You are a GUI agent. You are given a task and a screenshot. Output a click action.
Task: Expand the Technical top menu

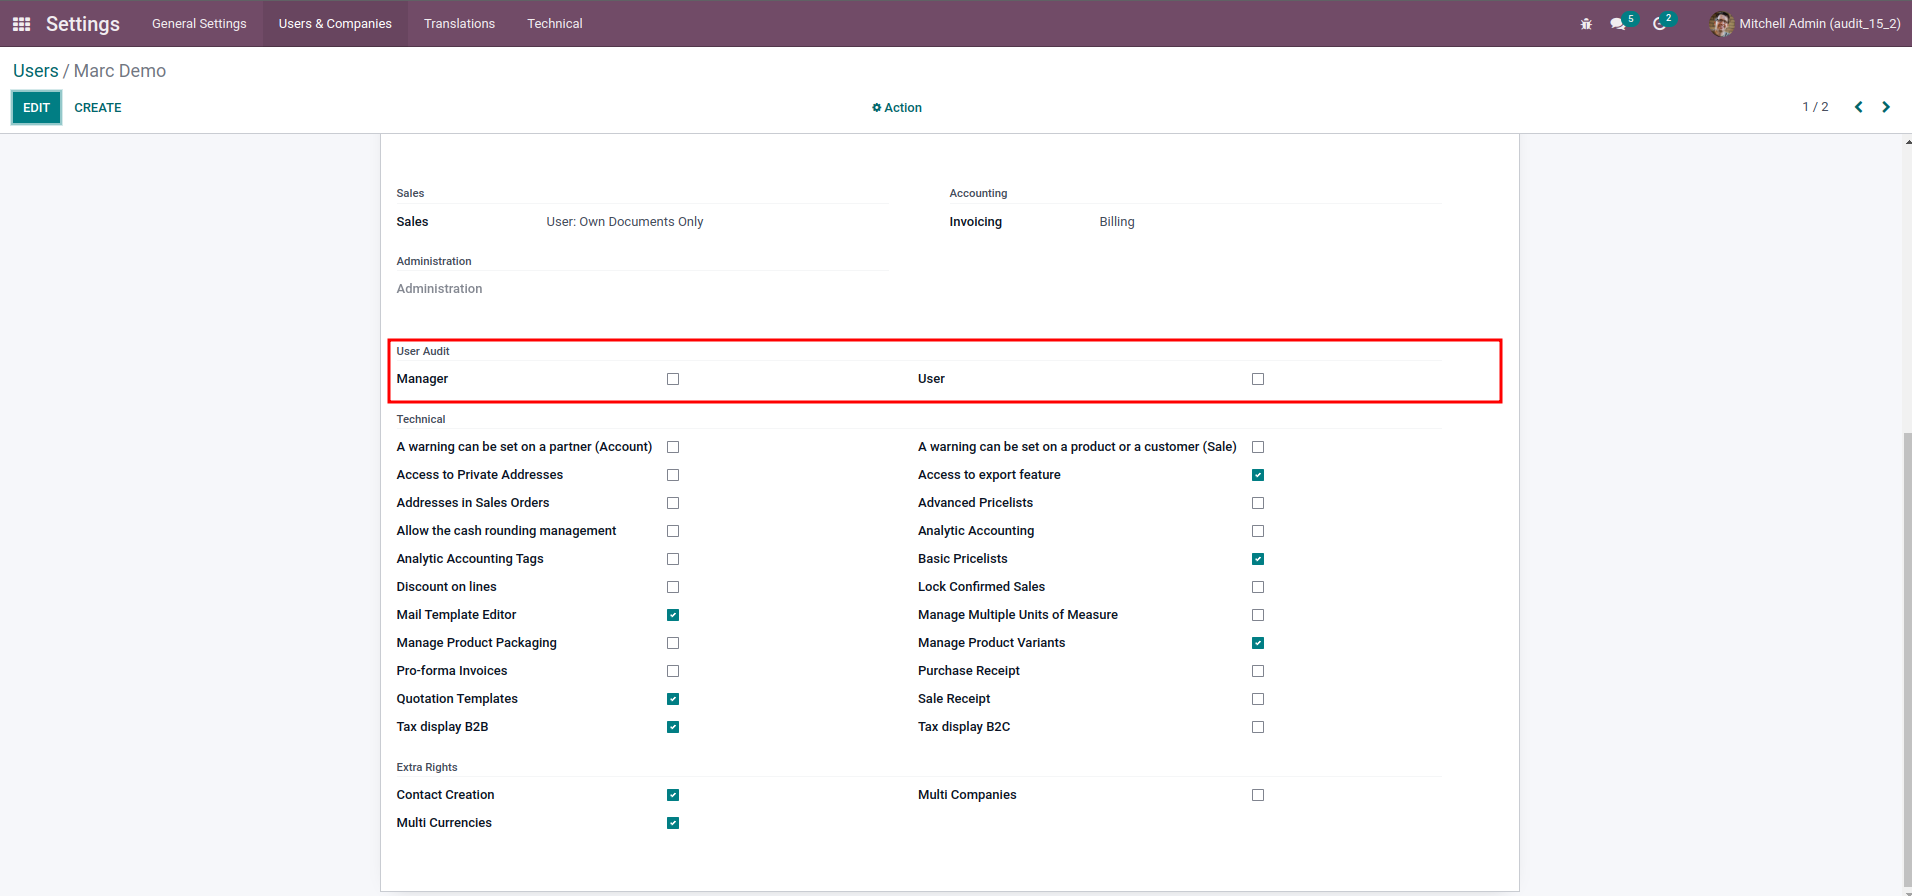554,24
